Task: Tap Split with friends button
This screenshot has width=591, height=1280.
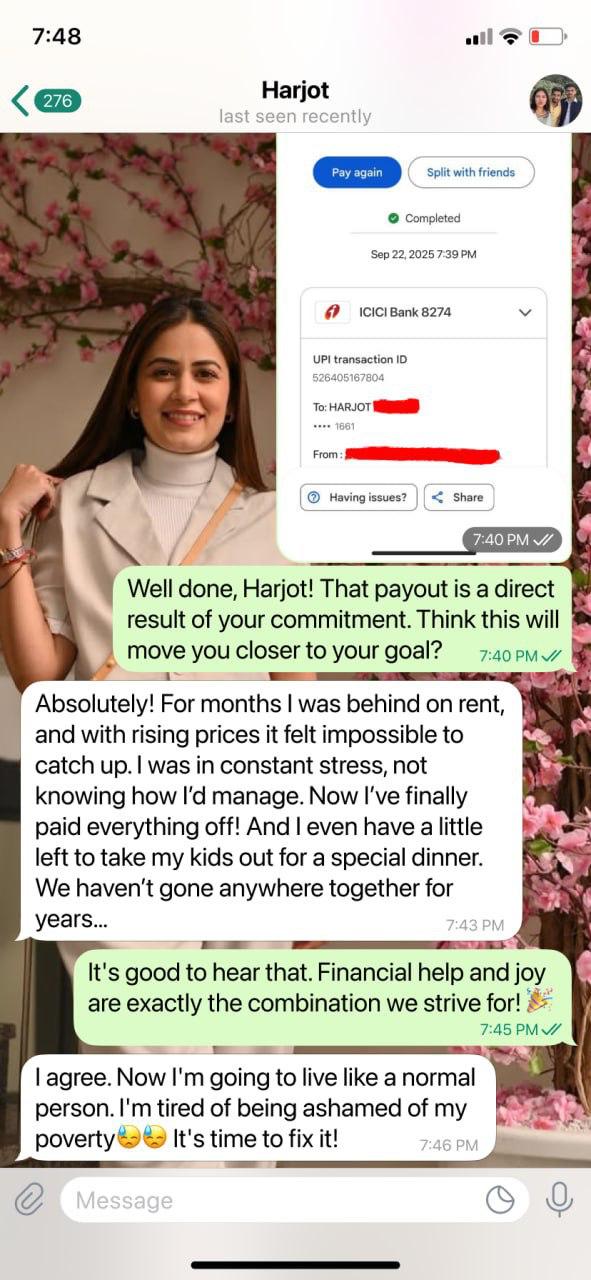Action: [471, 172]
